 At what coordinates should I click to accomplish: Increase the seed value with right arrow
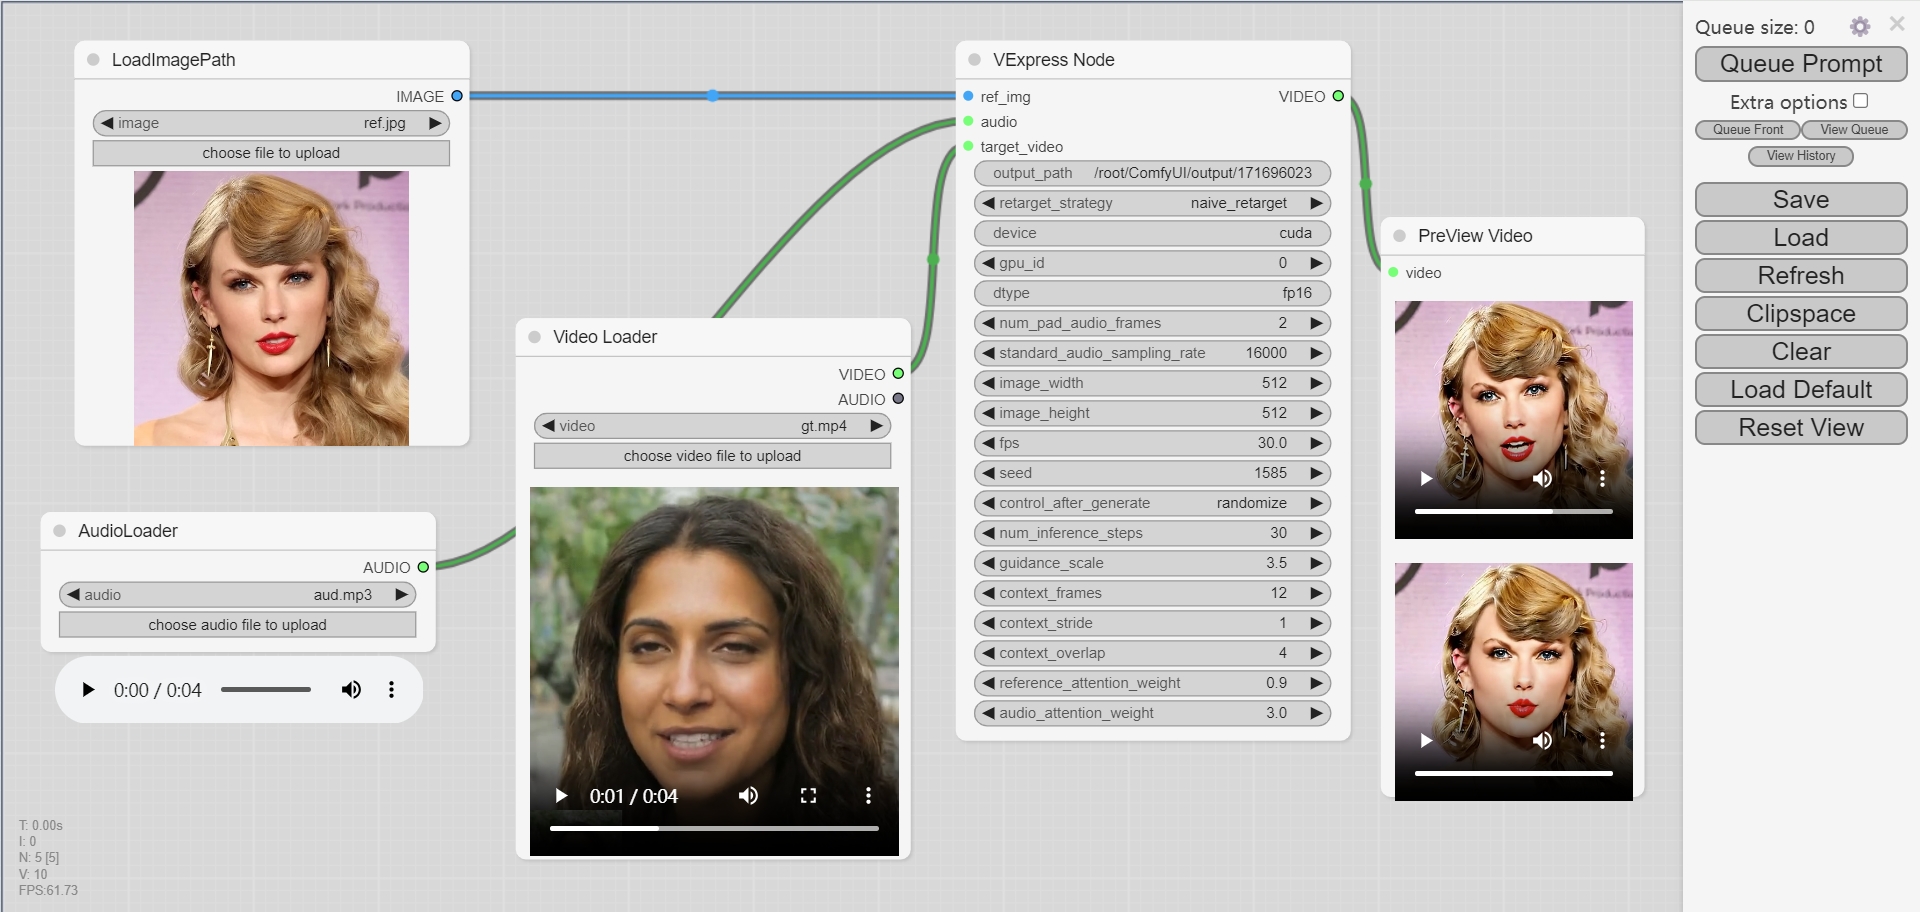1316,473
